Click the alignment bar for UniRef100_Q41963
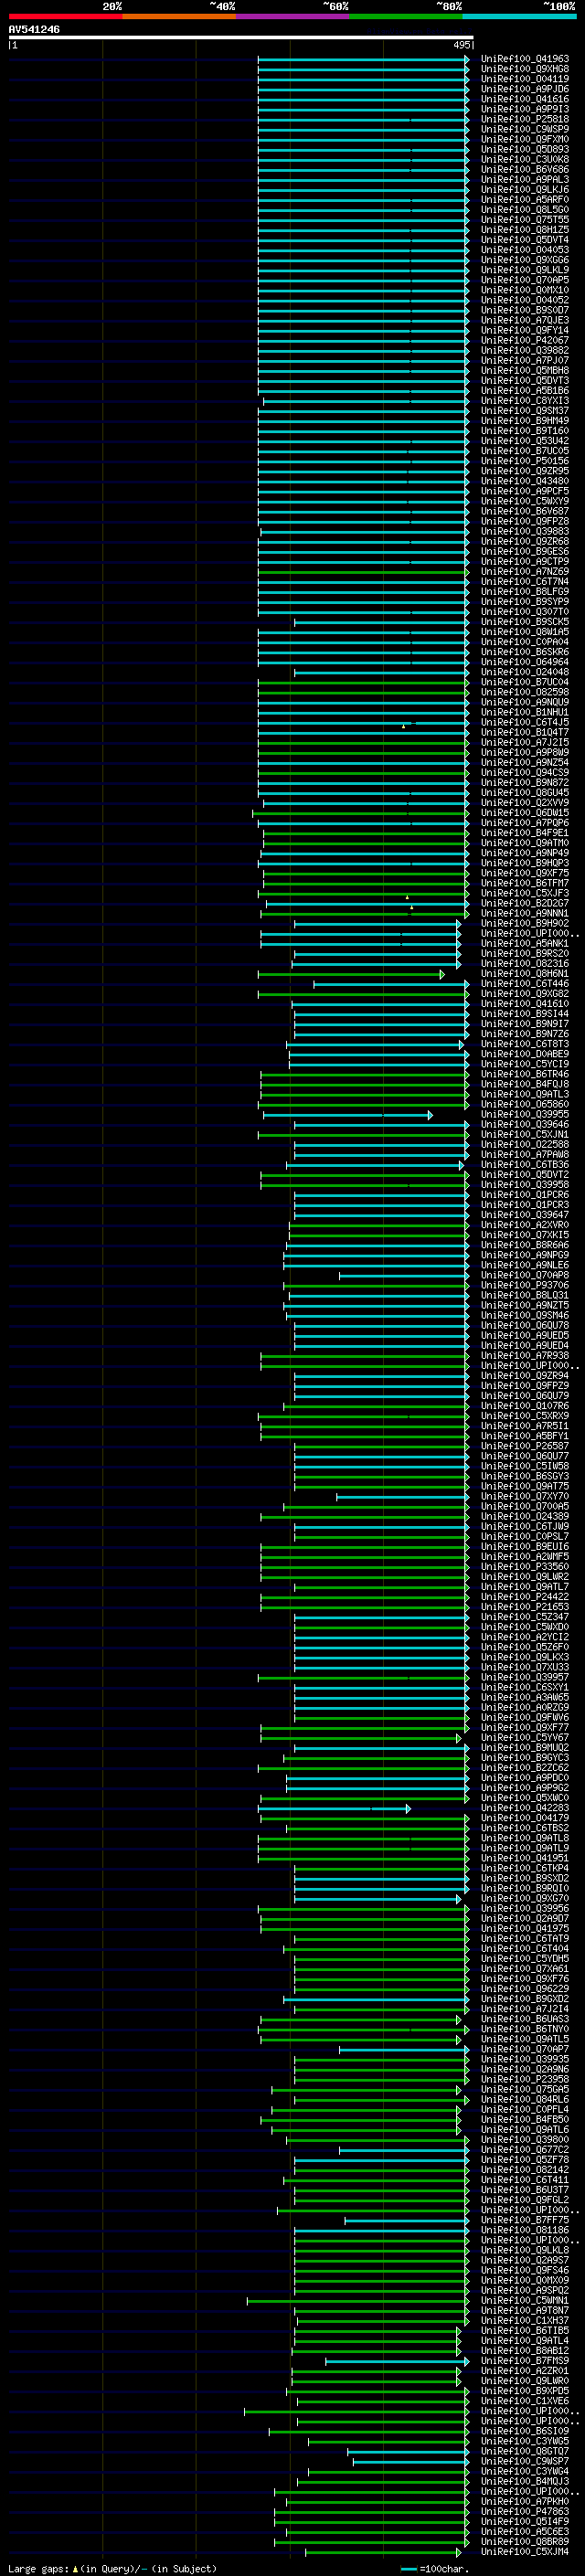The width and height of the screenshot is (585, 2576). point(363,59)
